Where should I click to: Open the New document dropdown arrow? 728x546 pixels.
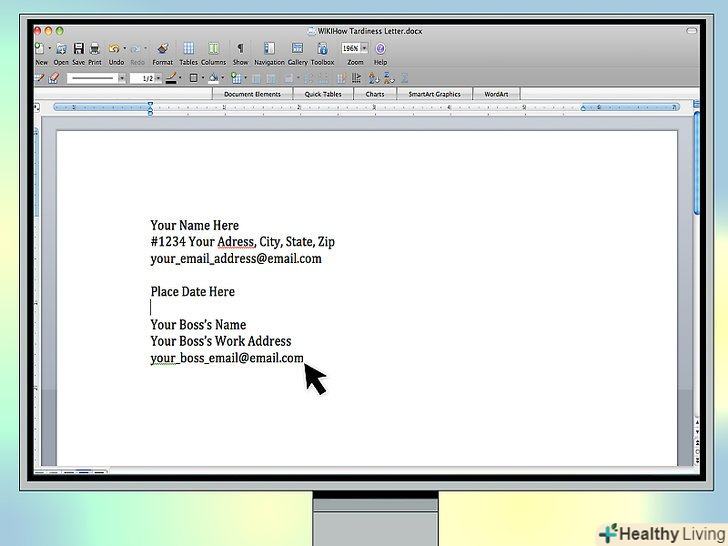[x=49, y=48]
